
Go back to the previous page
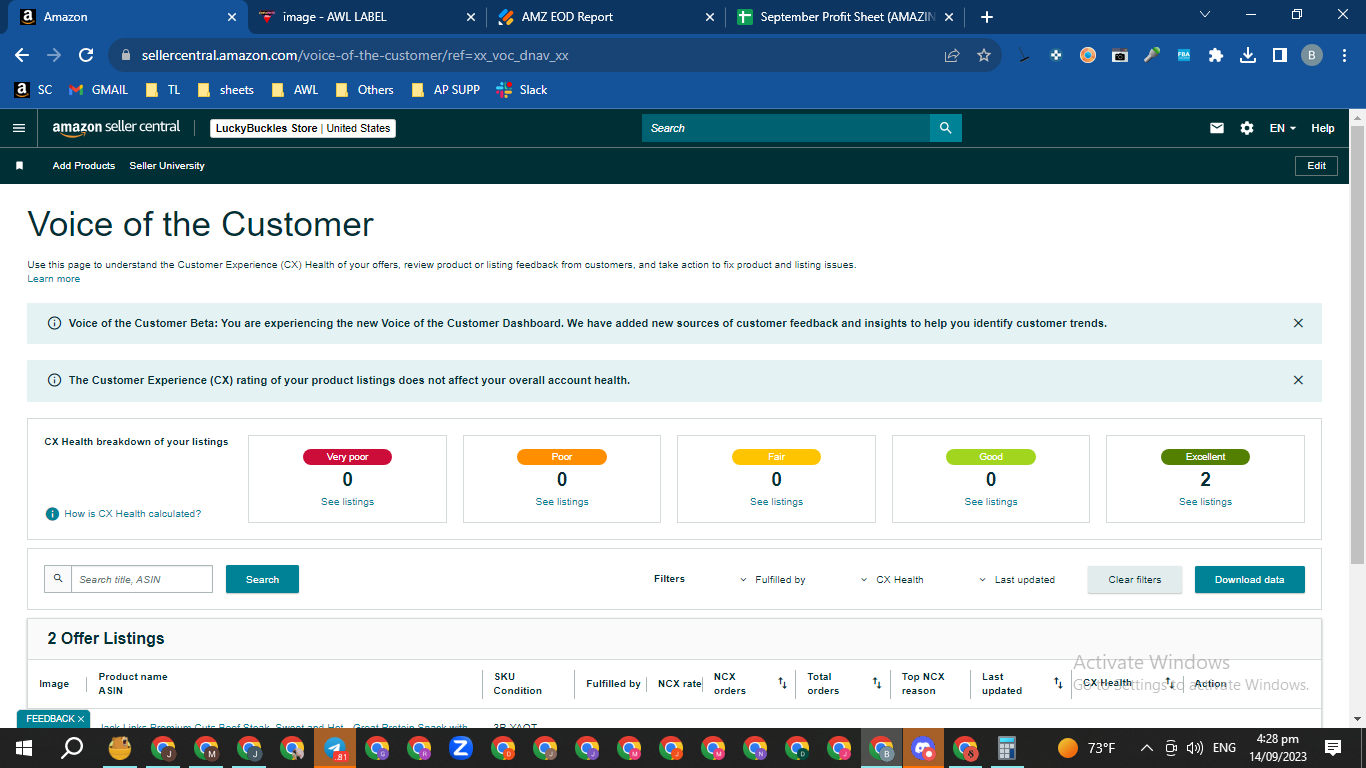coord(22,56)
